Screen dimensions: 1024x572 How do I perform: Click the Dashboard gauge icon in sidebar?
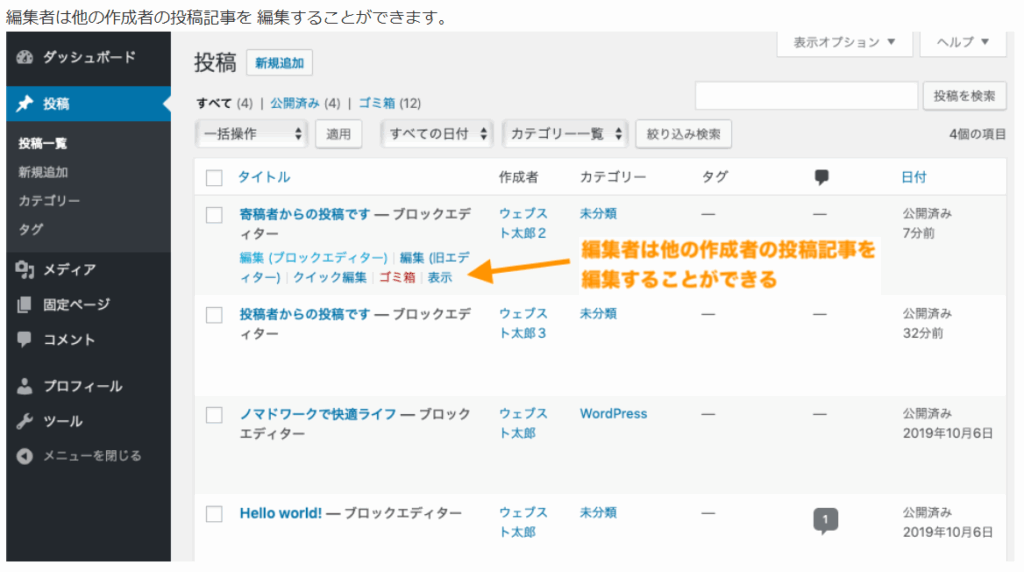[x=26, y=58]
